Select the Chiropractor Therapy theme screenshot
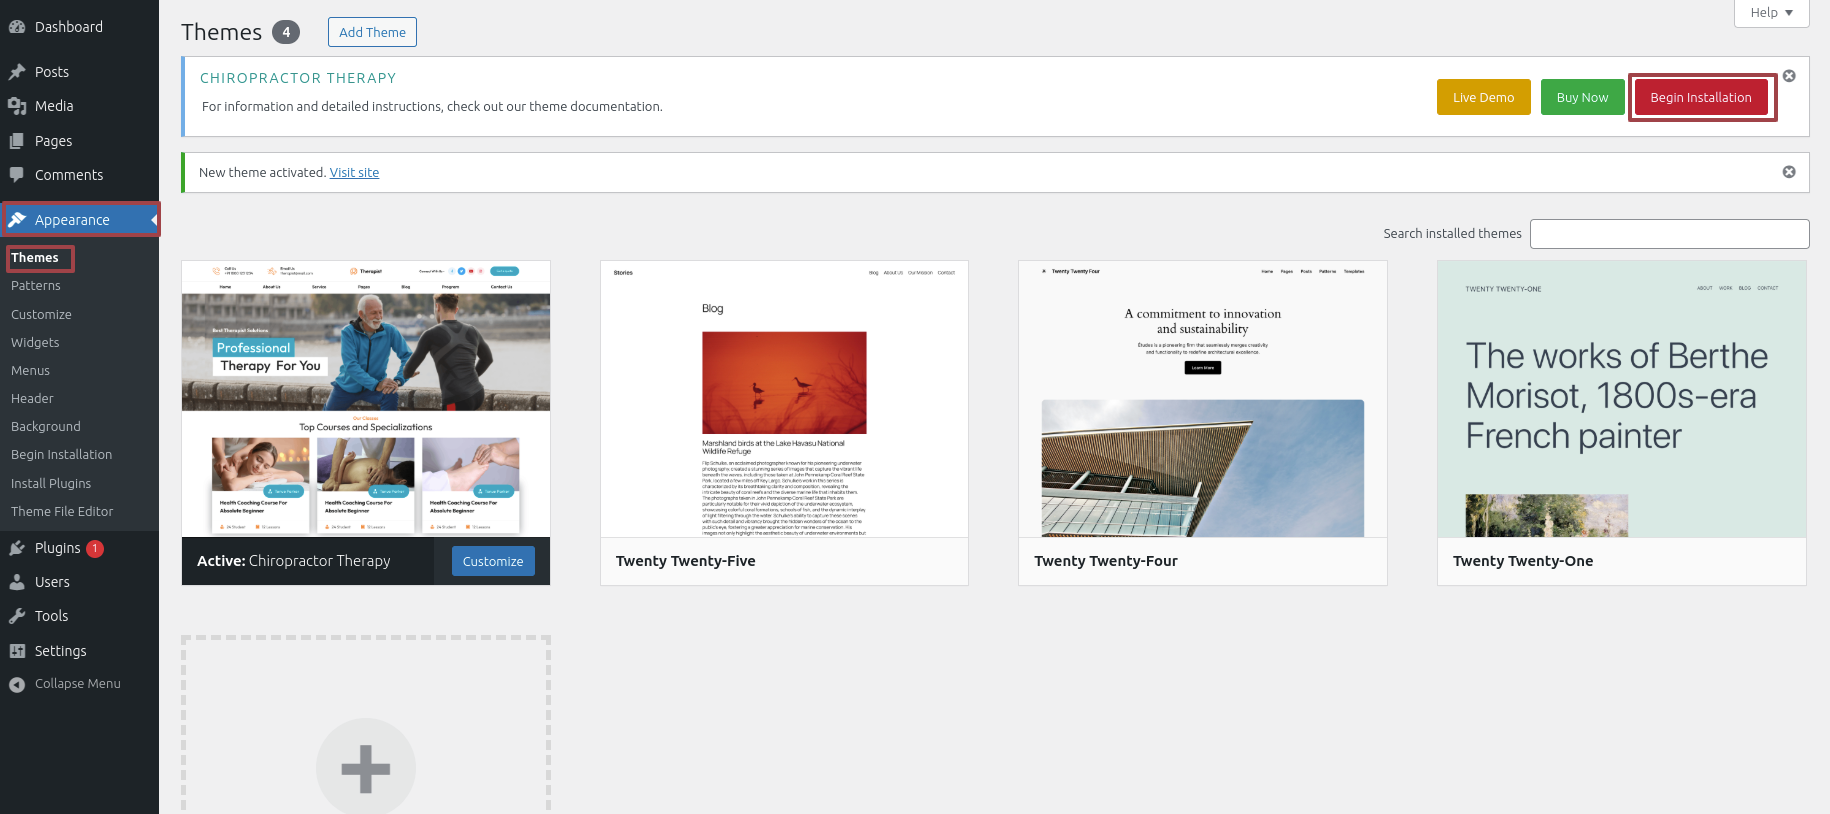 (366, 399)
